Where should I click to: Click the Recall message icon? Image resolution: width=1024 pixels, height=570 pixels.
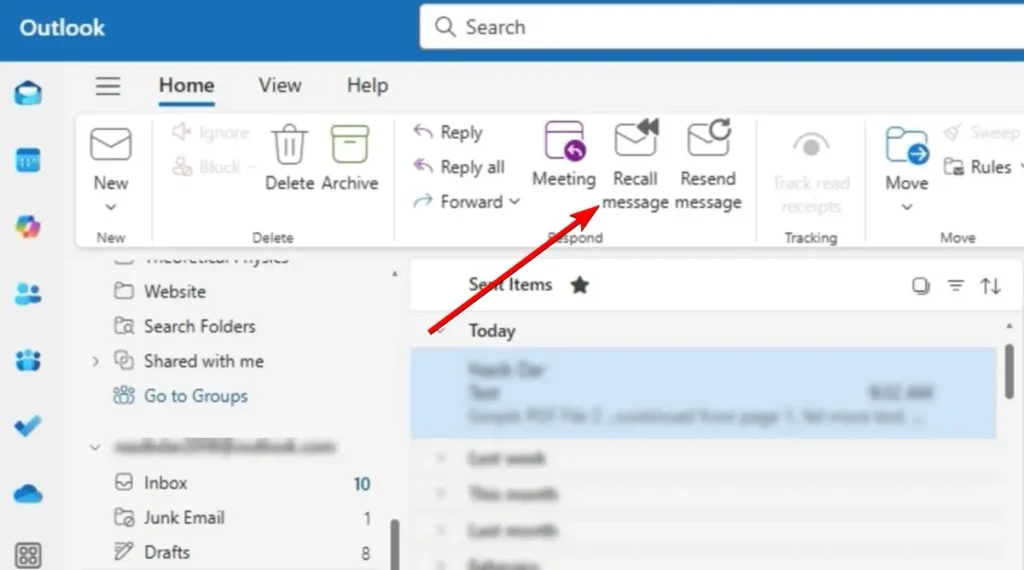(x=635, y=141)
